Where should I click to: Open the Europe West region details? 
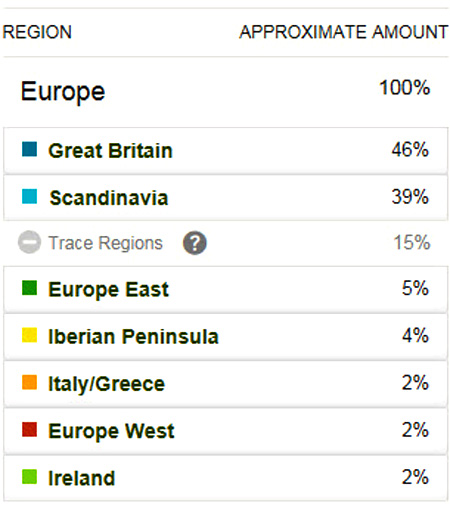point(225,431)
